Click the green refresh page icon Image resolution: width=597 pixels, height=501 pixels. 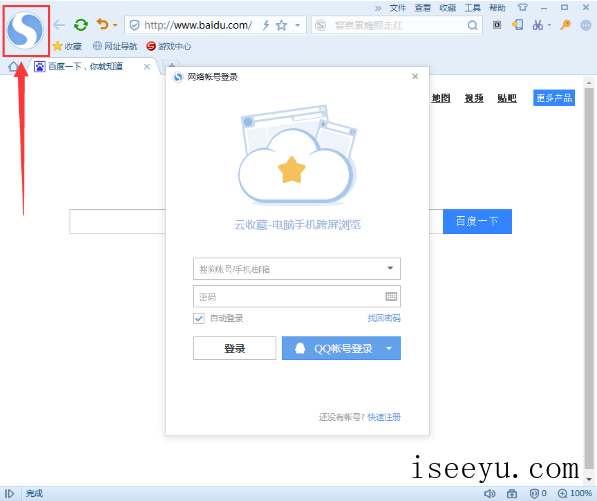(x=81, y=25)
